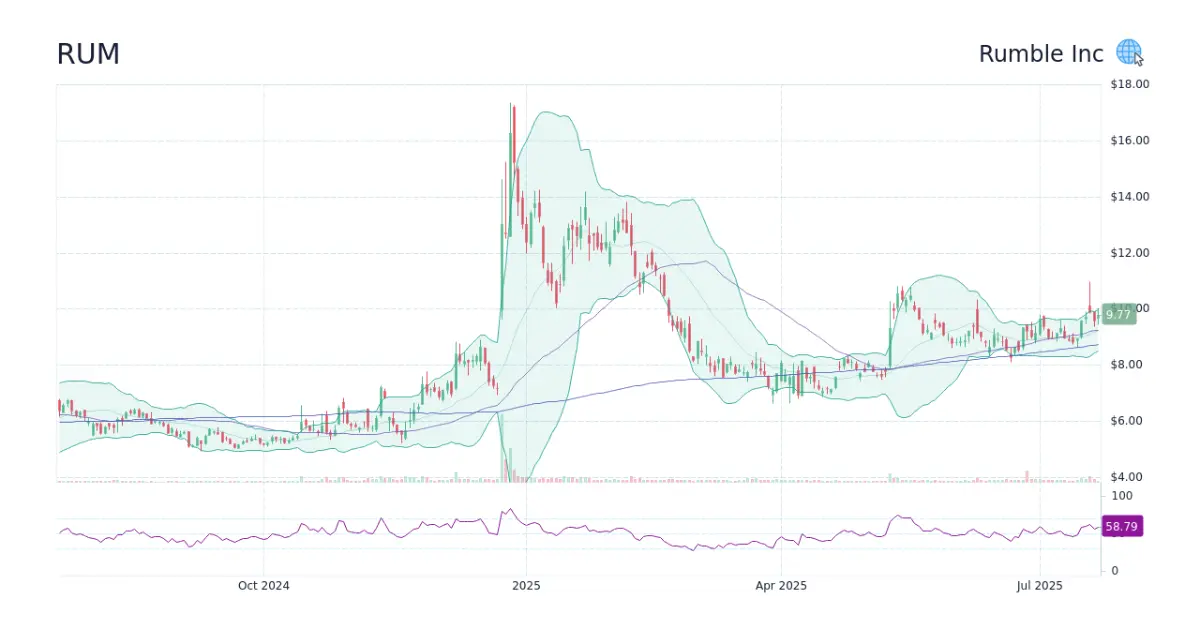Click the $12.00 price axis label
Screen dimensions: 1200x628
1129,252
